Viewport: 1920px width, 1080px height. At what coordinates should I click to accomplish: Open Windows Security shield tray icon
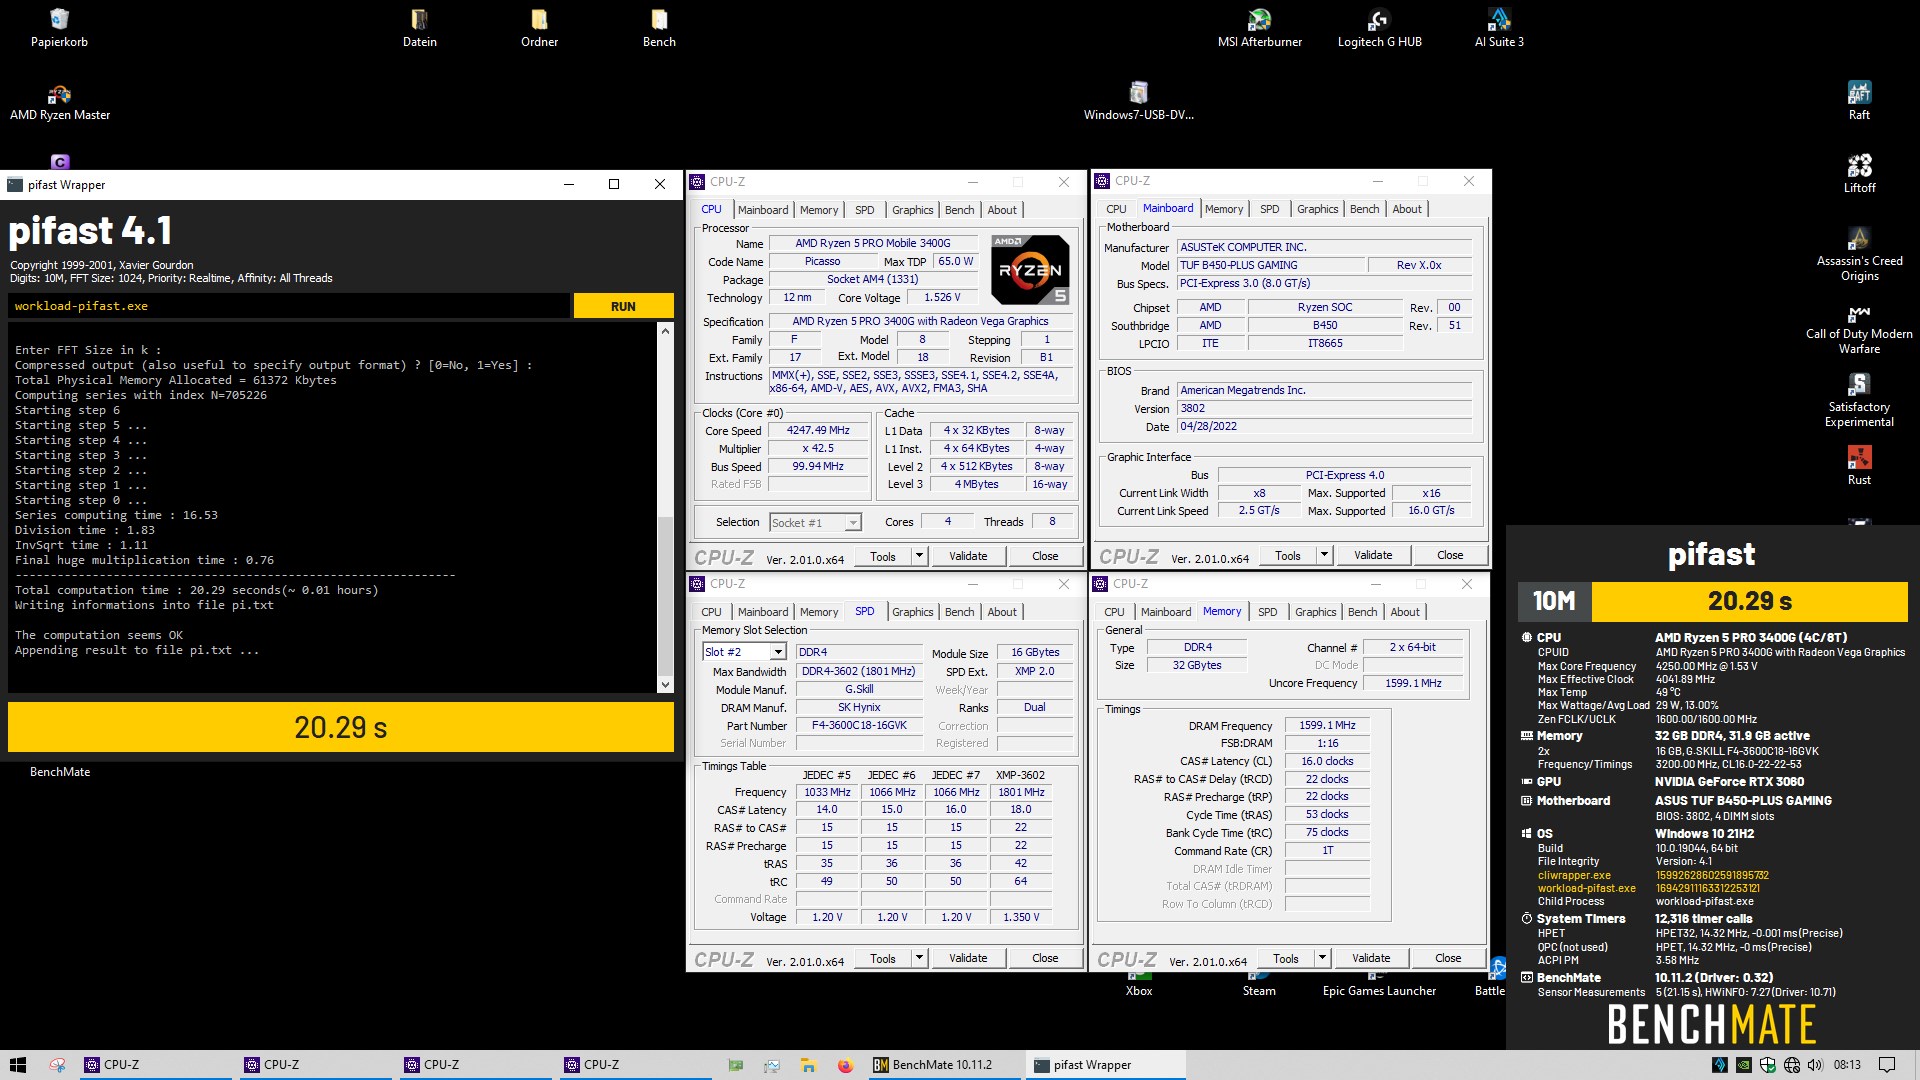[1767, 1065]
